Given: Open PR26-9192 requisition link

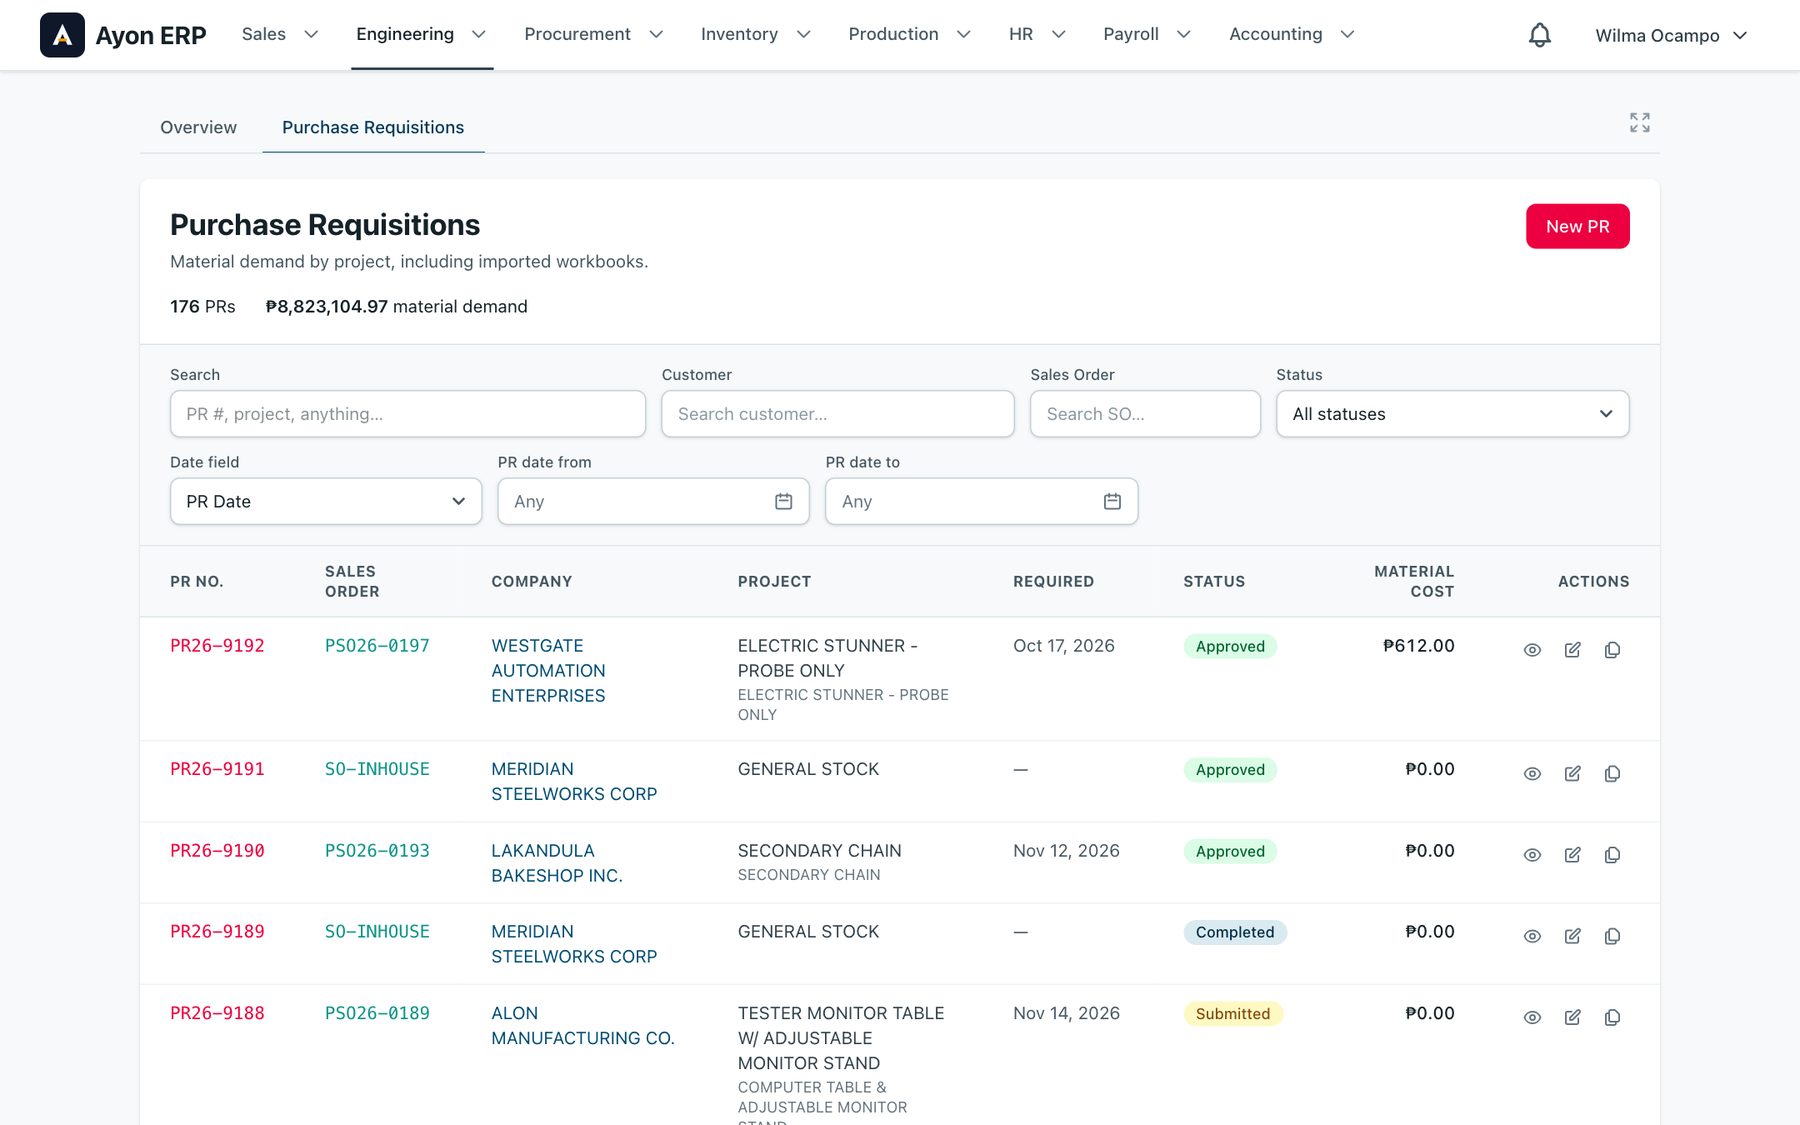Looking at the screenshot, I should pyautogui.click(x=217, y=646).
